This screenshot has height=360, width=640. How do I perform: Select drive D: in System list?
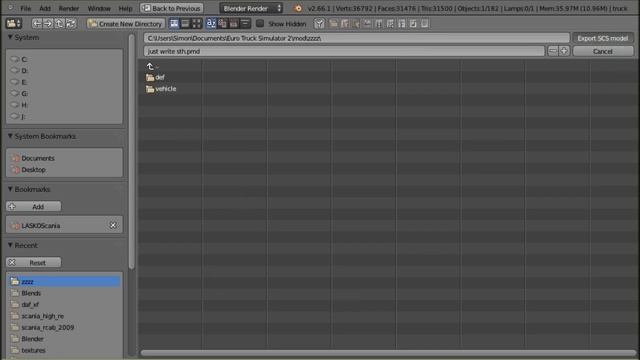coord(64,71)
